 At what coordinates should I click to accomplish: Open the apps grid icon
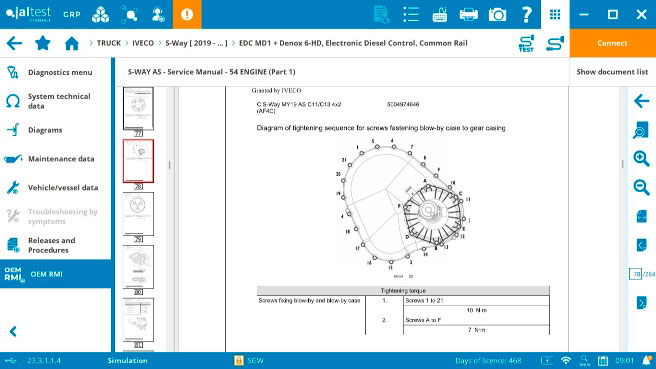[555, 15]
